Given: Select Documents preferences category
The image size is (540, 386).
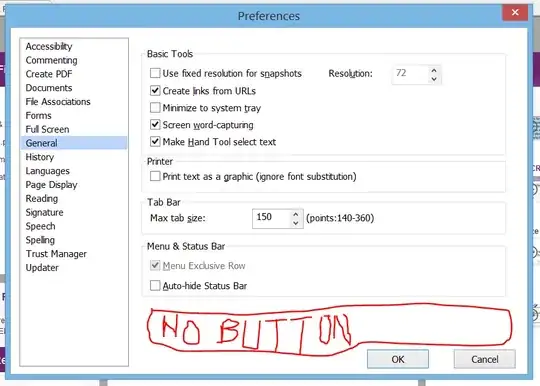Looking at the screenshot, I should click(x=49, y=88).
